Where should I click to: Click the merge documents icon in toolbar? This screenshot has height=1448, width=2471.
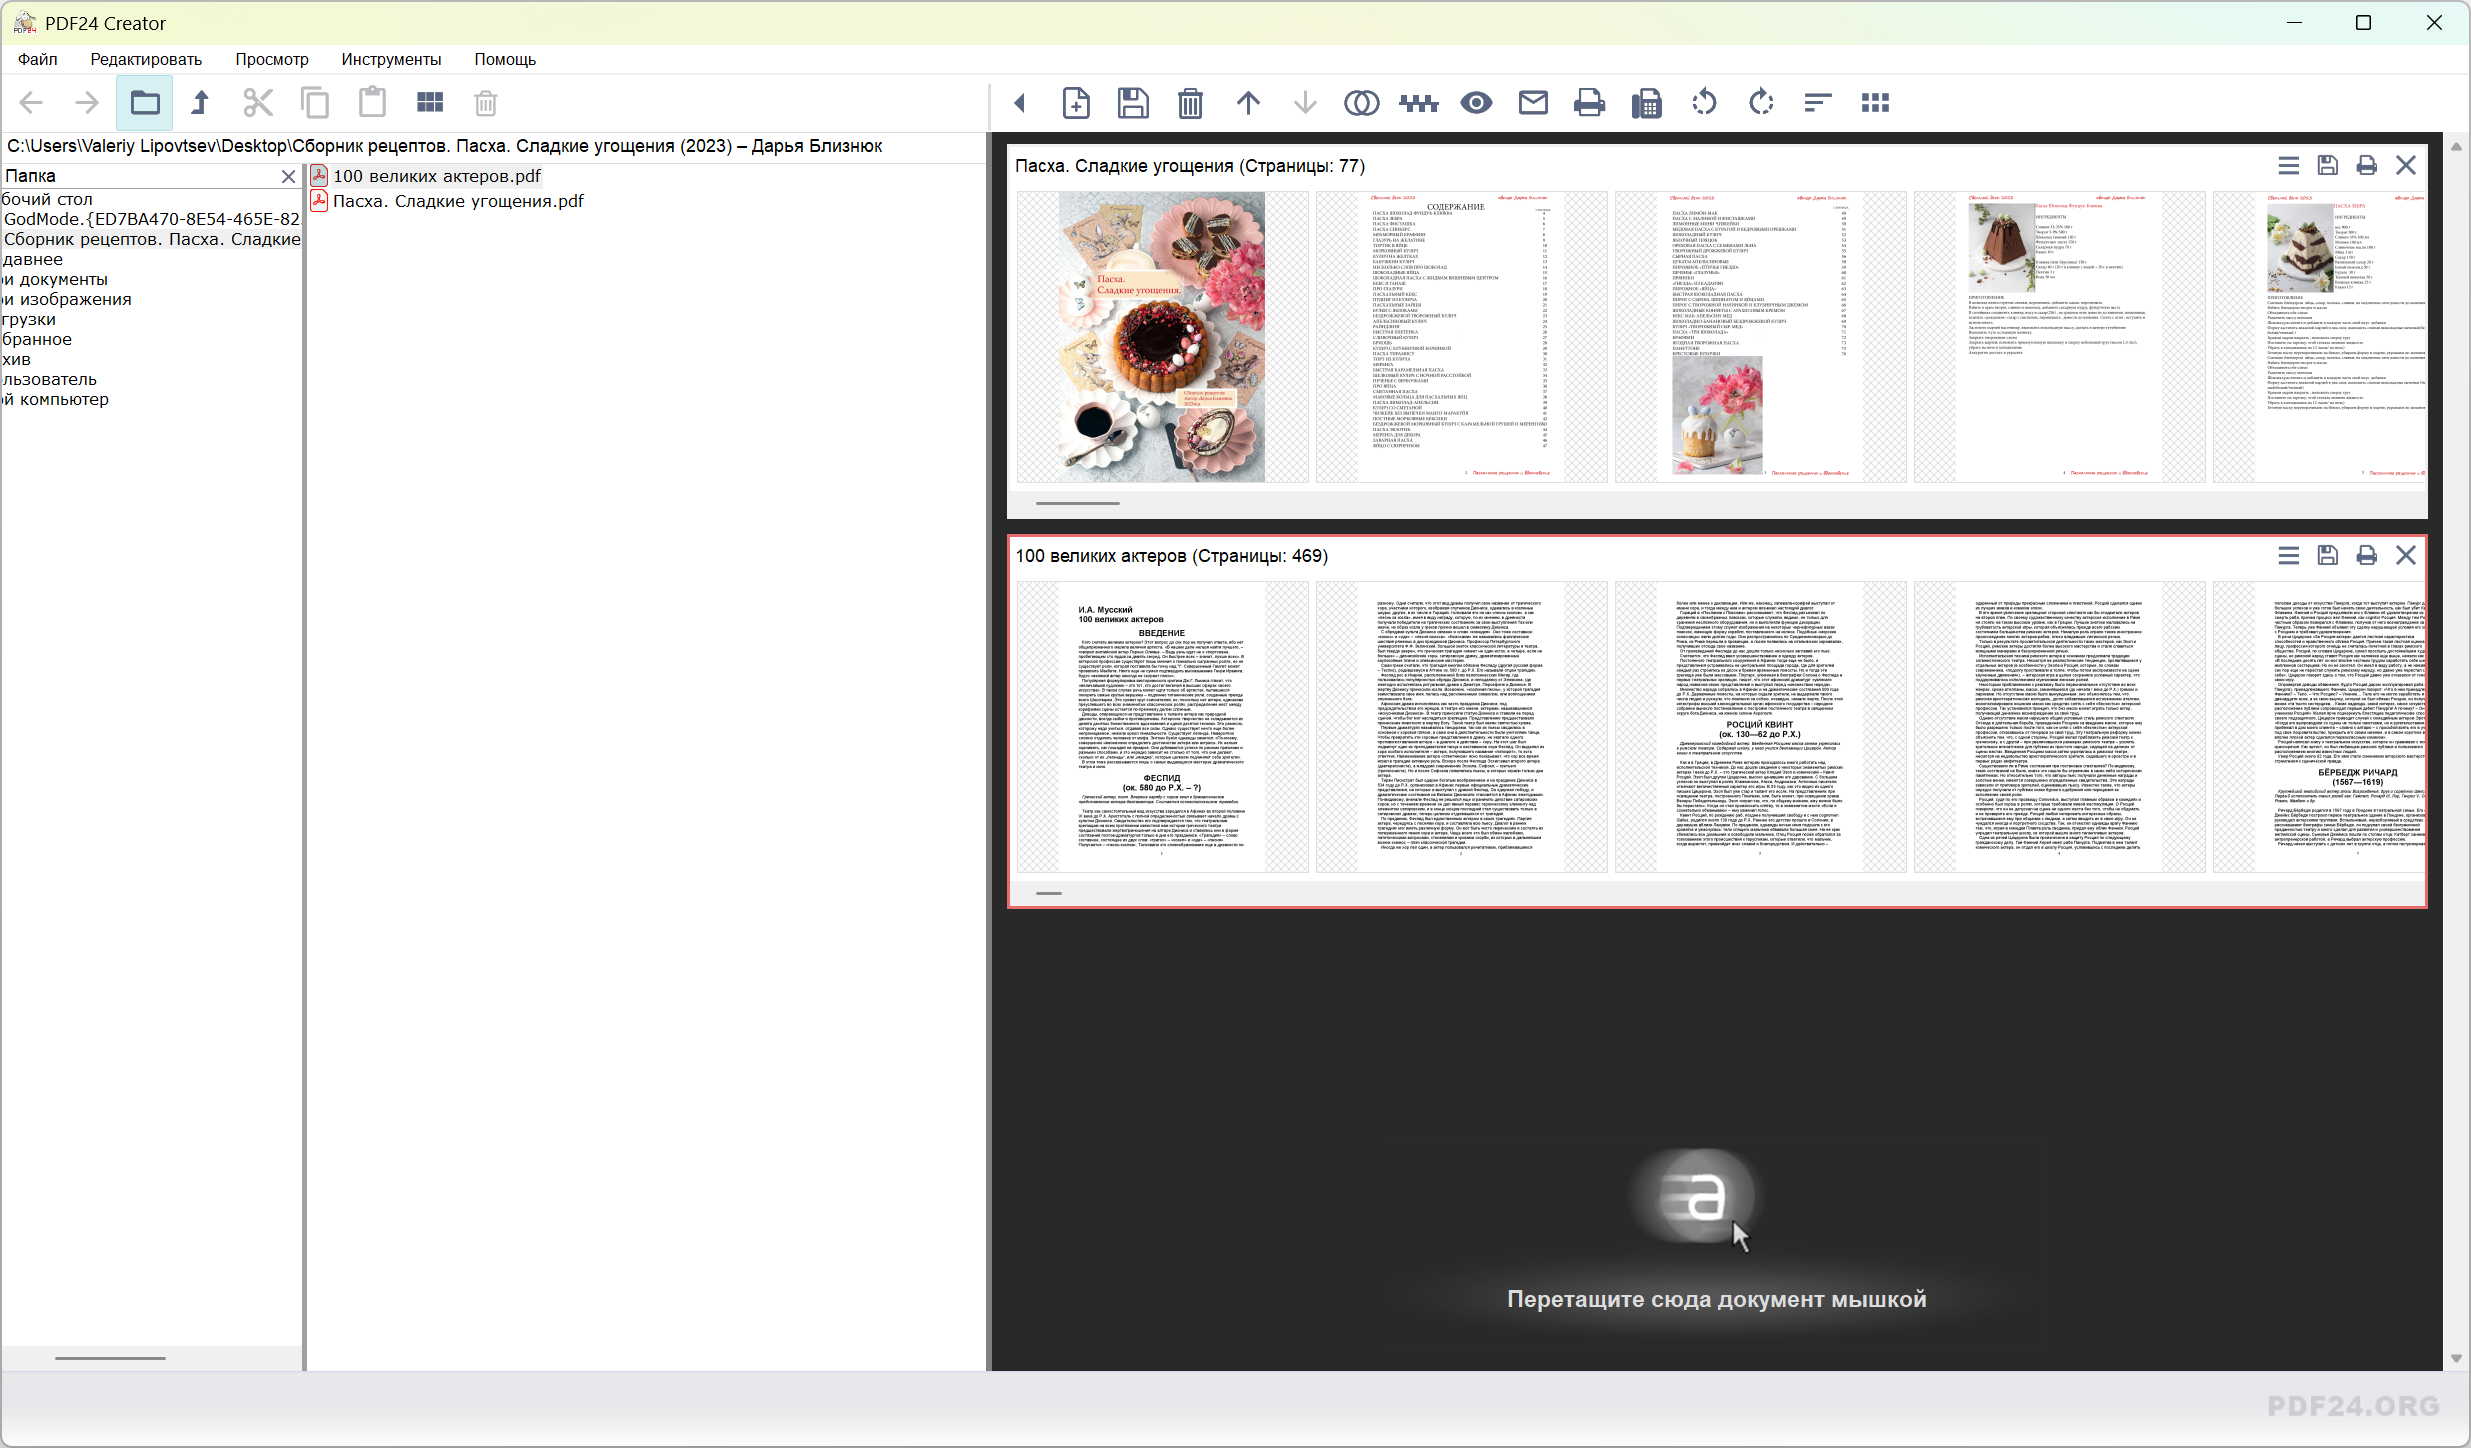[x=1361, y=103]
